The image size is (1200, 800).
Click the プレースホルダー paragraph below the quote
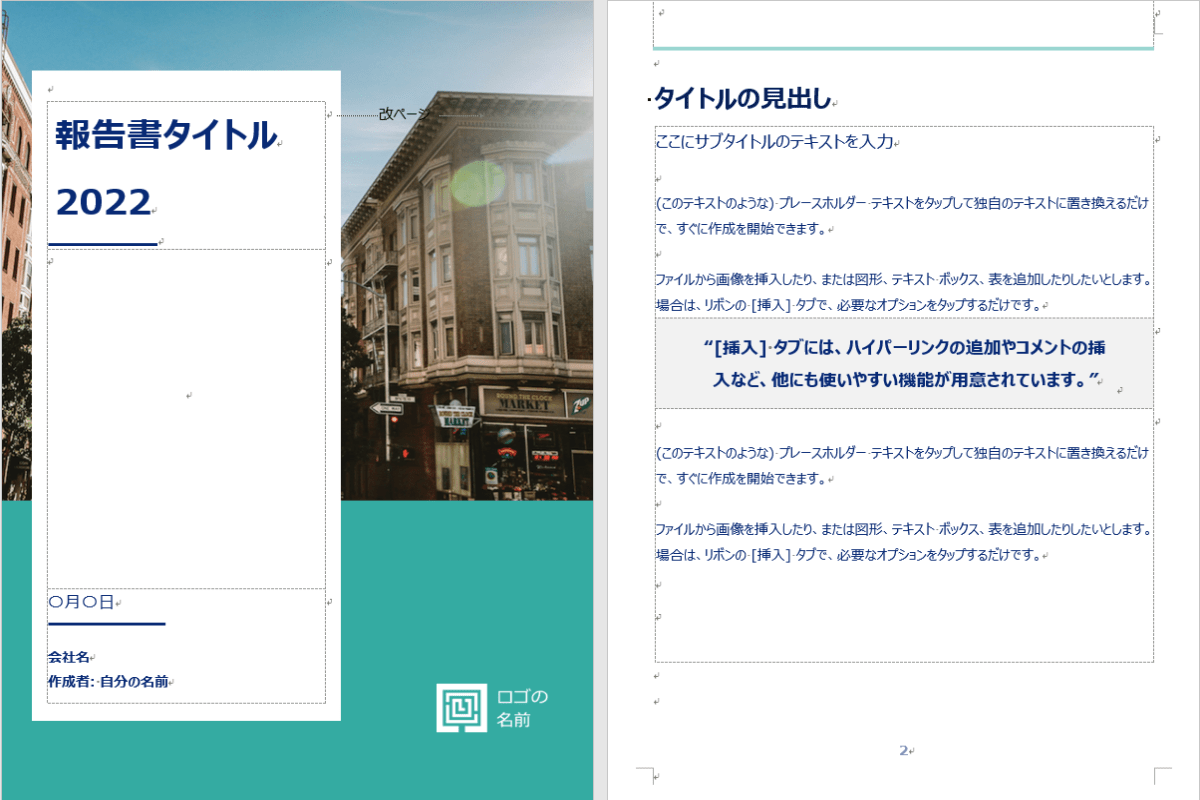pos(900,465)
